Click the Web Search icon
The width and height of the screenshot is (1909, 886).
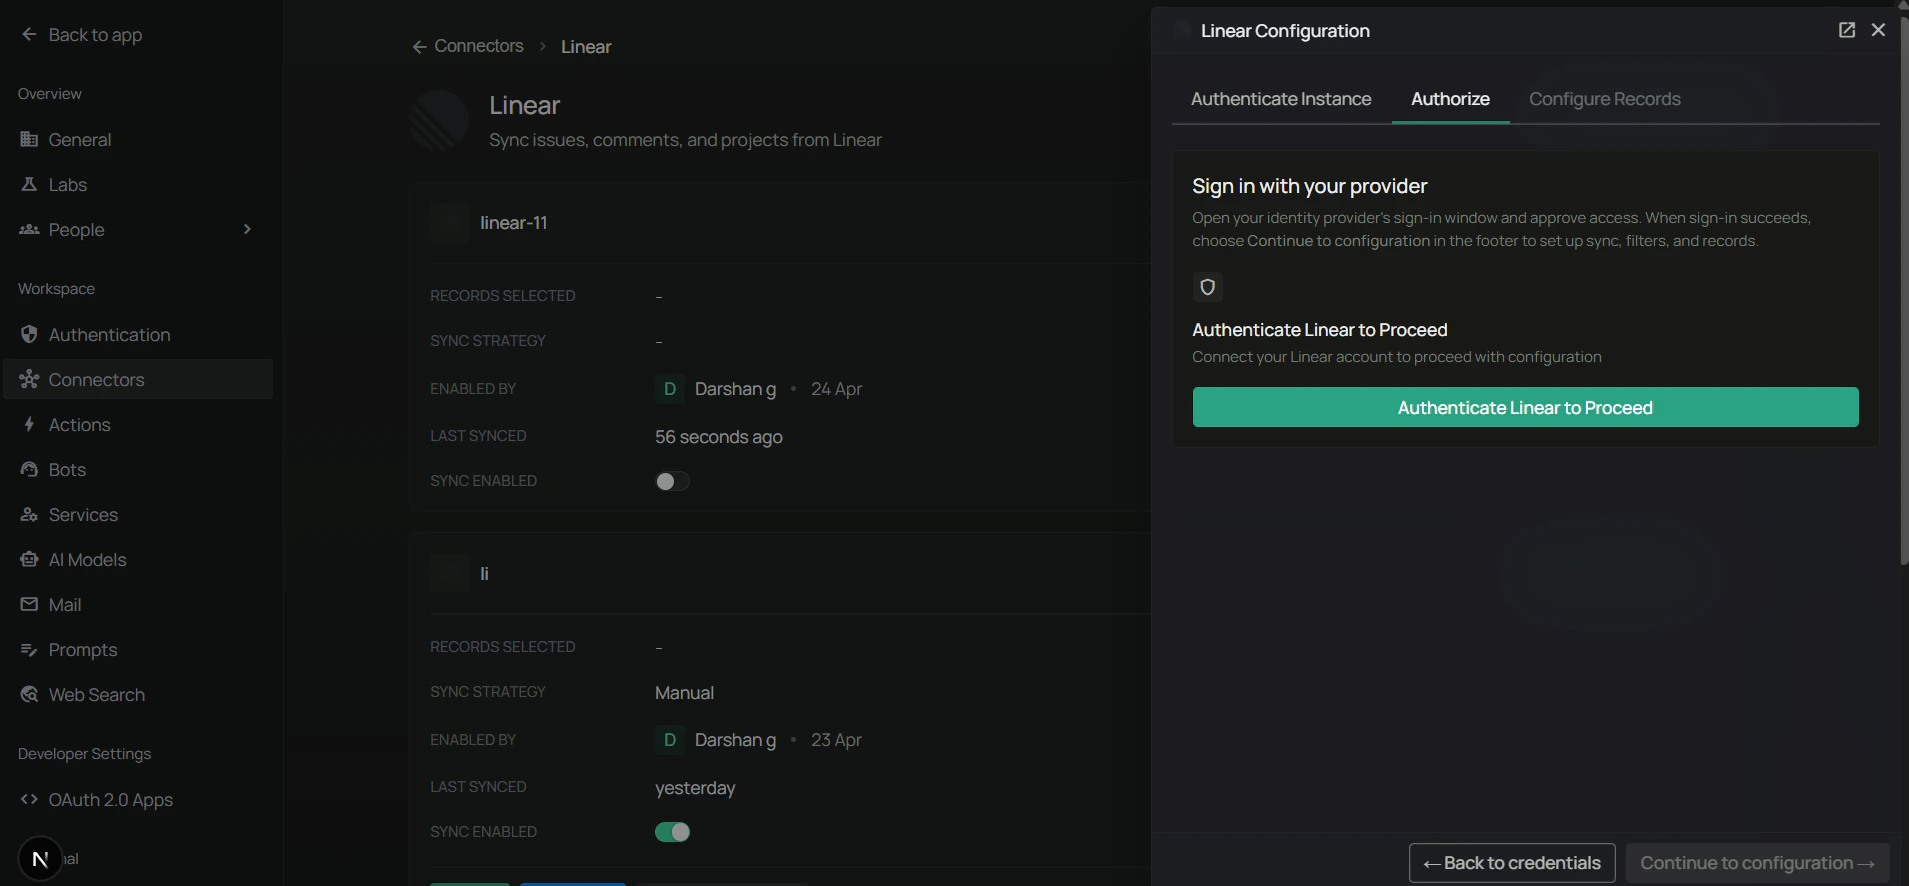(29, 694)
